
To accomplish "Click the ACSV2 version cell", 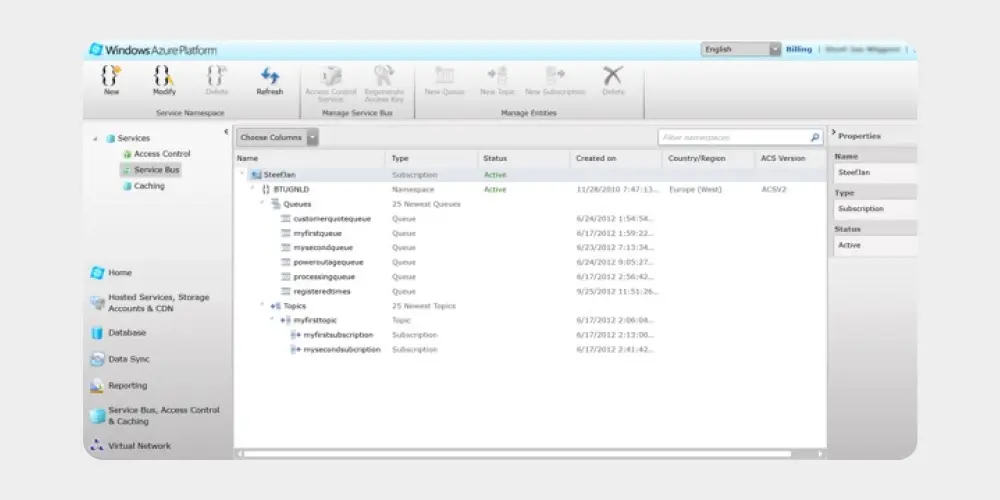I will point(774,189).
